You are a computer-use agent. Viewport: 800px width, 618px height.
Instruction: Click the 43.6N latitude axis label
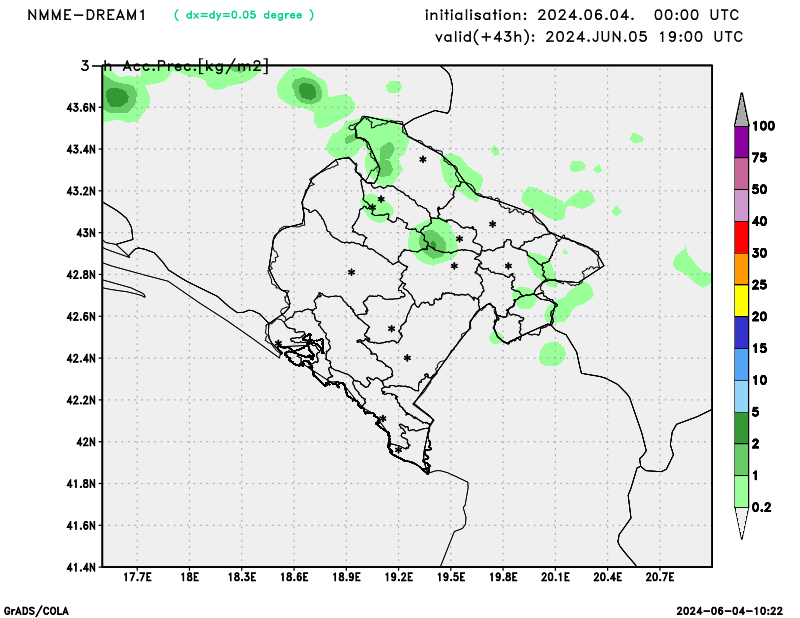click(81, 108)
